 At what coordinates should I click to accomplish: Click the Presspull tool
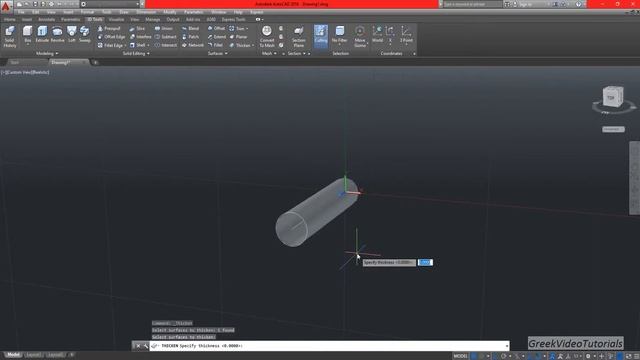pos(109,29)
